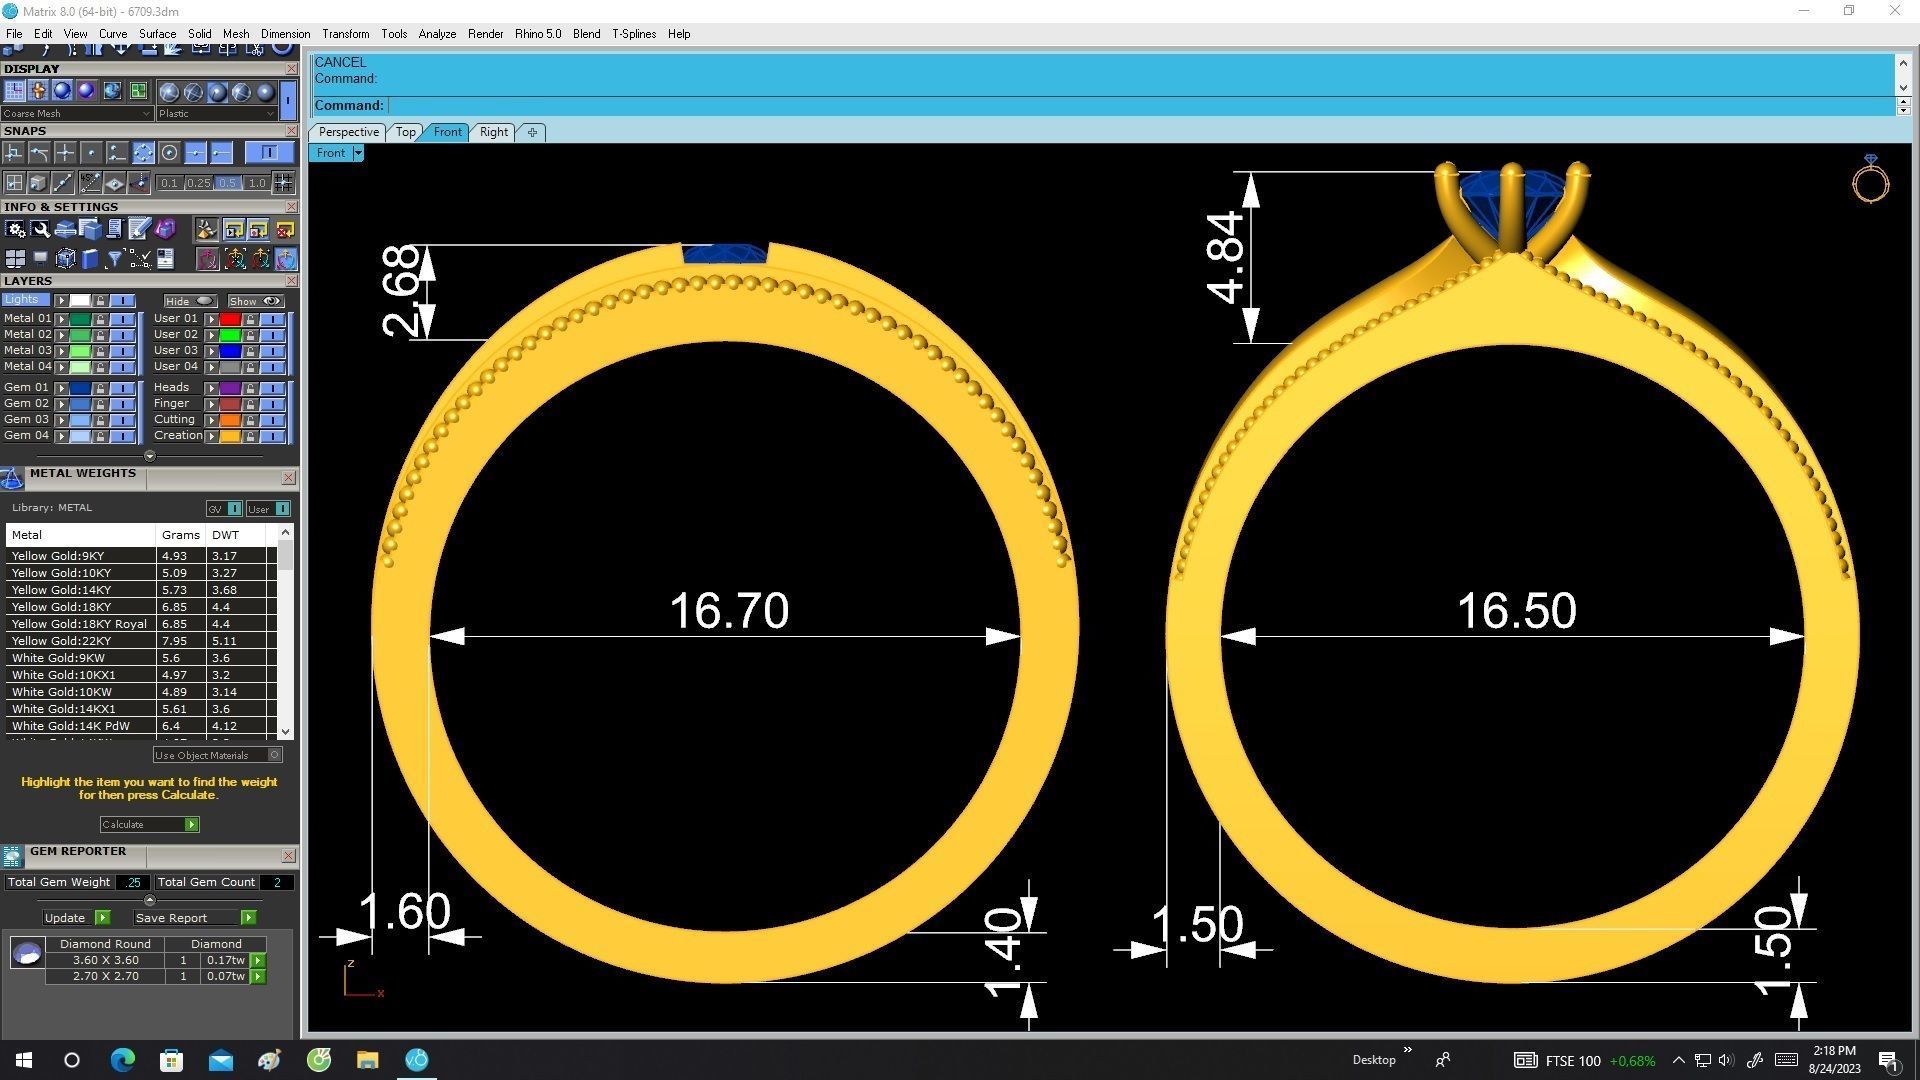Open the Surface menu
Image resolution: width=1920 pixels, height=1080 pixels.
157,34
